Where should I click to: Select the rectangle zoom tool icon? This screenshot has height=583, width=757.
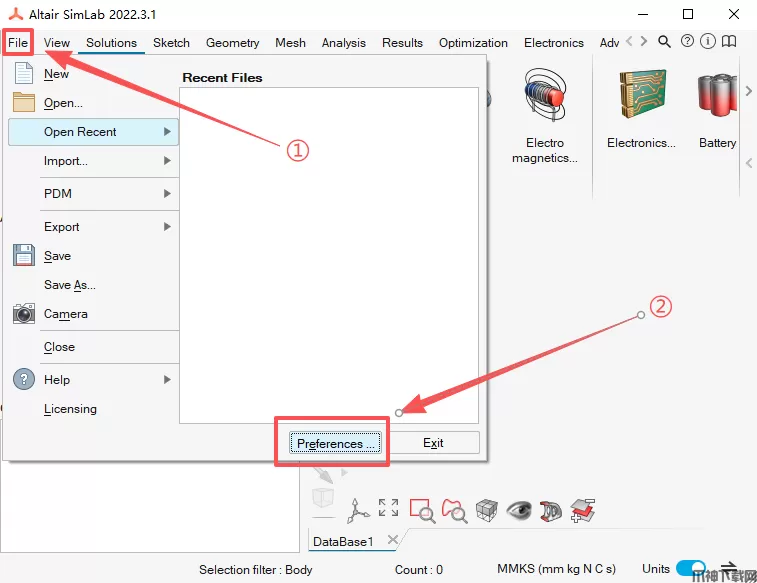(x=422, y=511)
